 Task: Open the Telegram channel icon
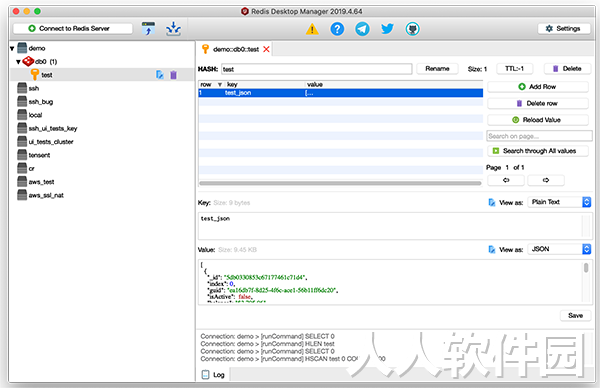click(362, 29)
